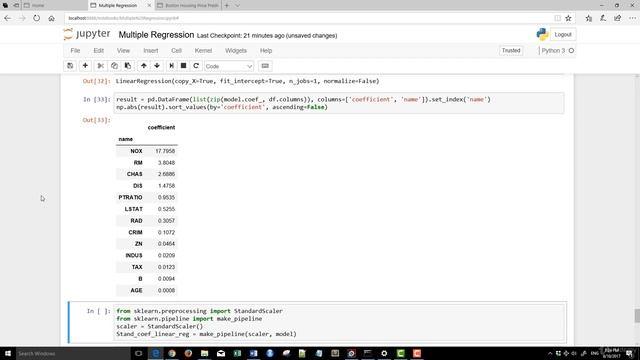Open Windows Start menu
640x360 pixels.
(x=8, y=353)
